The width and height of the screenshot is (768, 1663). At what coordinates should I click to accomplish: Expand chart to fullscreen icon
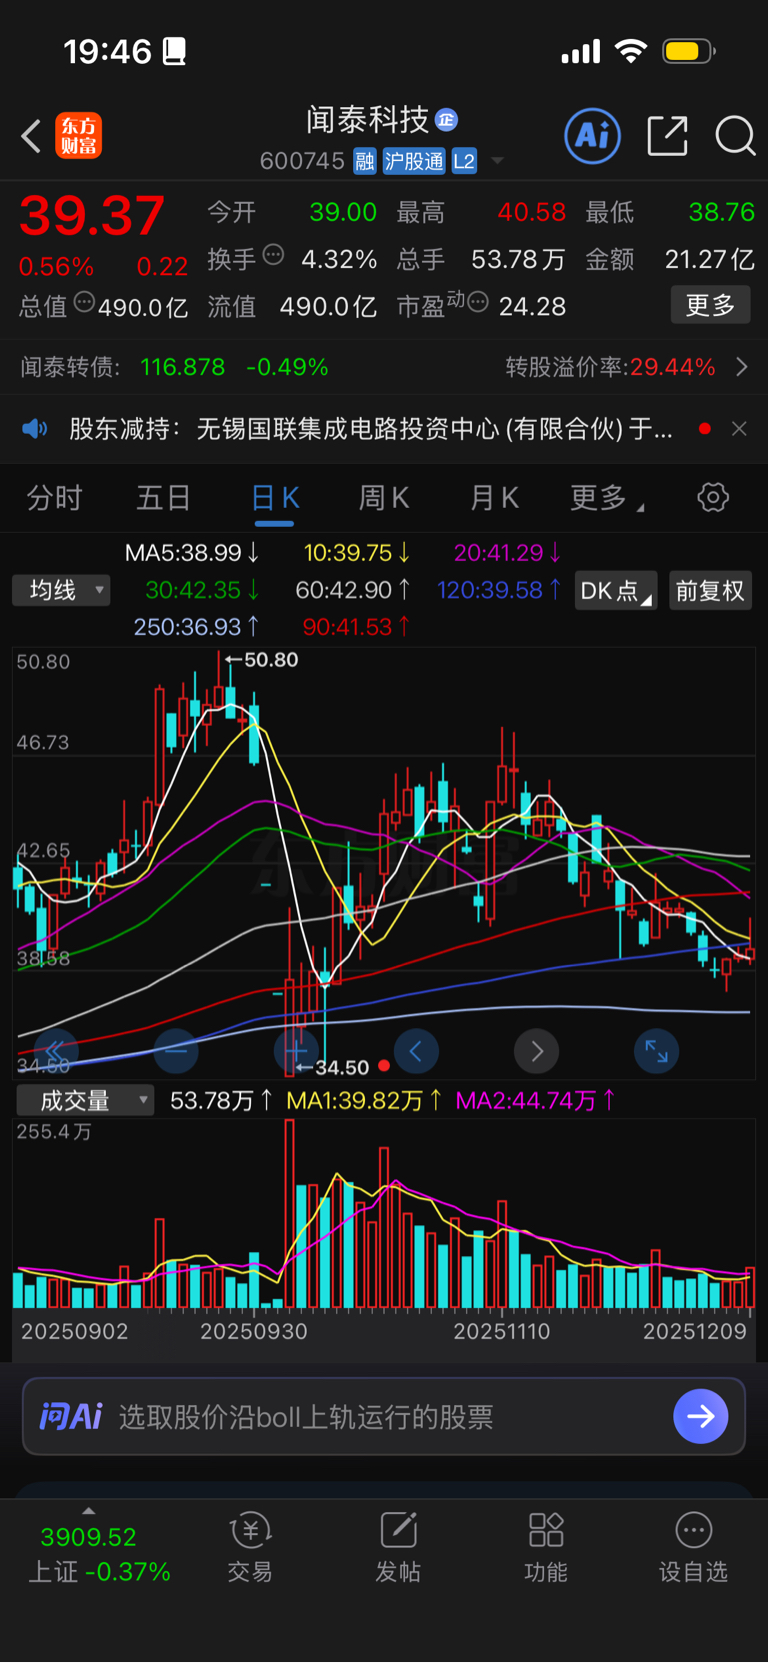point(656,1051)
